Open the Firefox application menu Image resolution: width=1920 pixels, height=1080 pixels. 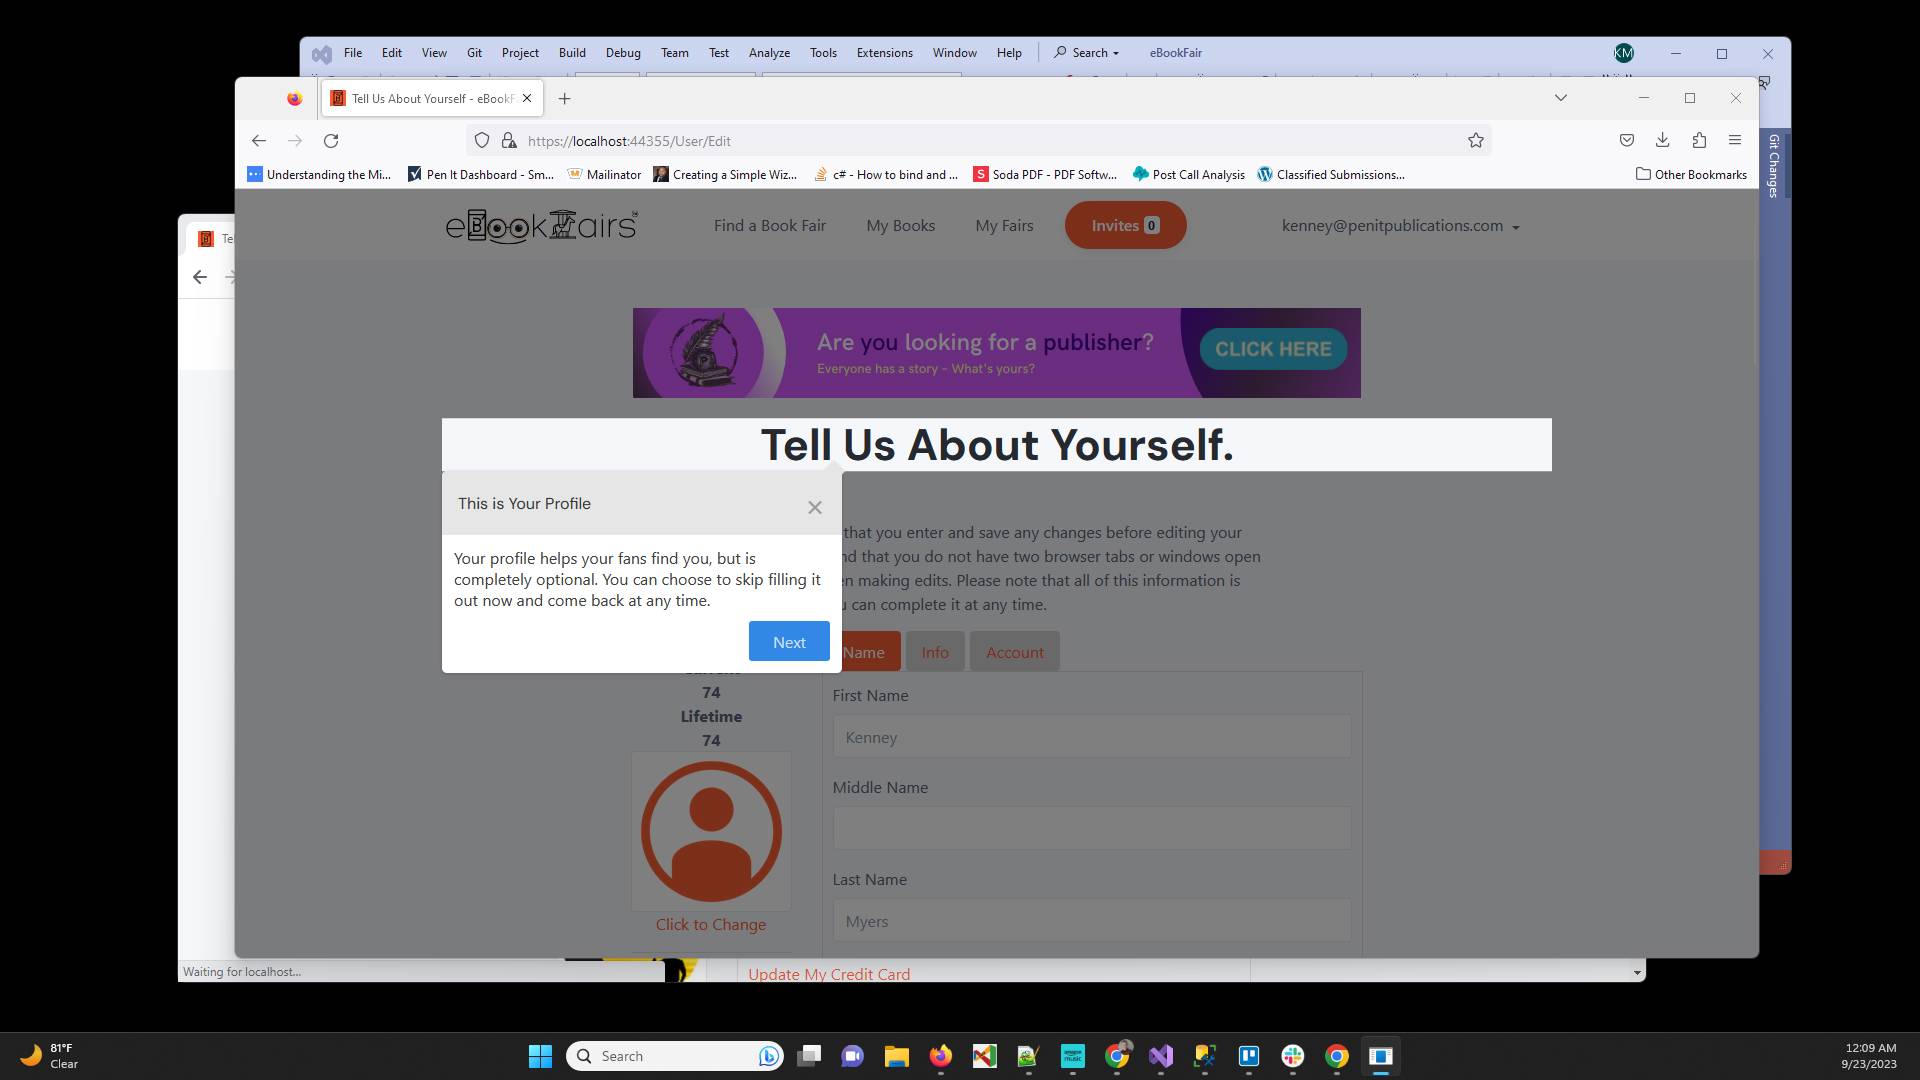pos(1735,140)
